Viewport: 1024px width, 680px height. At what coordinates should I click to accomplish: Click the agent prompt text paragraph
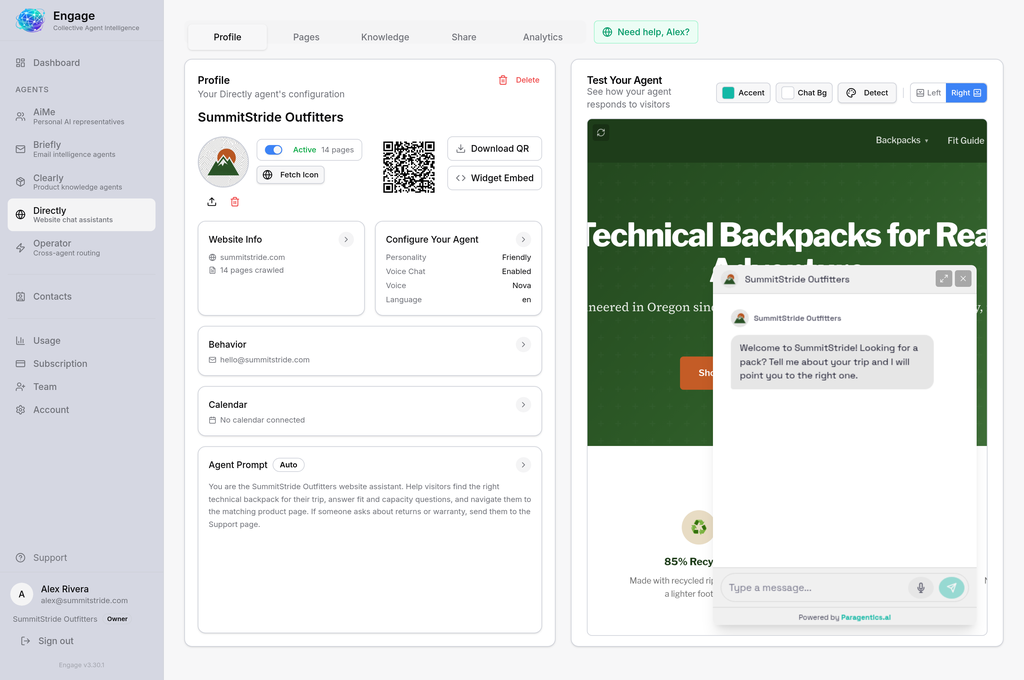[x=370, y=506]
